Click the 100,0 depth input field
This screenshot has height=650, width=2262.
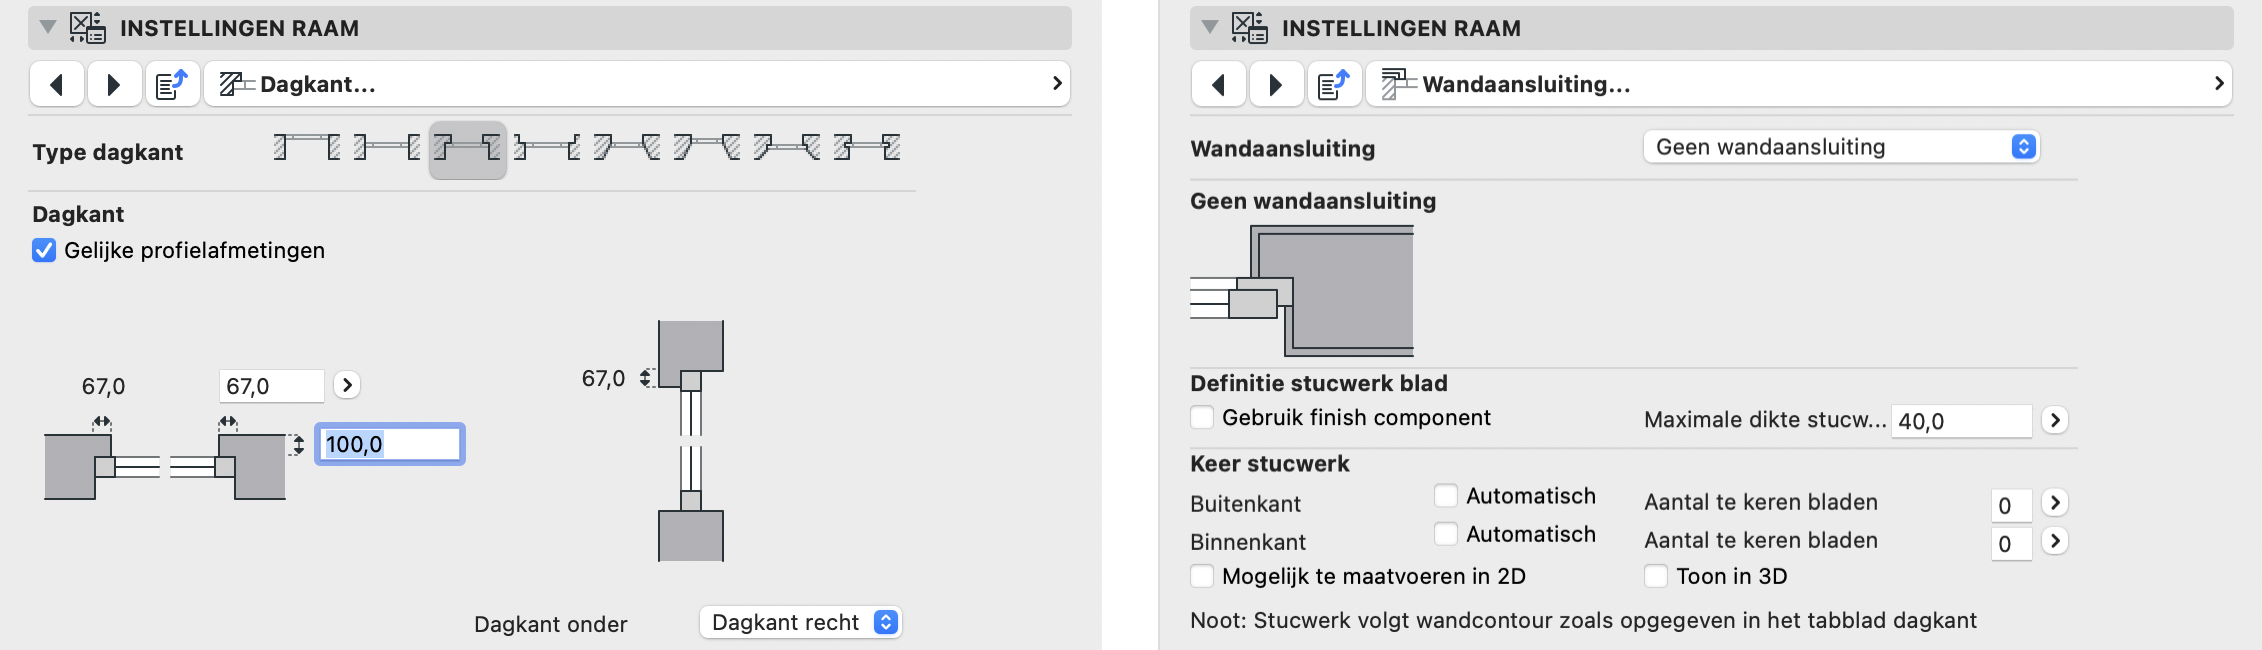pos(390,444)
